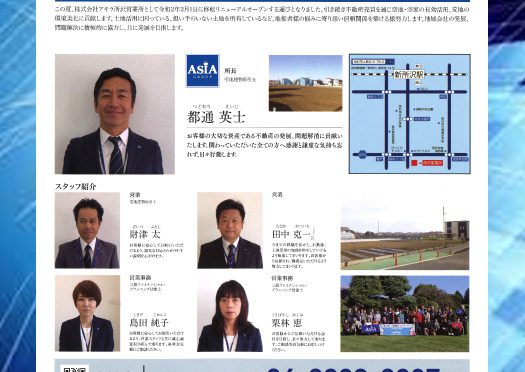Image resolution: width=525 pixels, height=372 pixels.
Task: Click the blue phone number at bottom
Action: click(x=348, y=369)
